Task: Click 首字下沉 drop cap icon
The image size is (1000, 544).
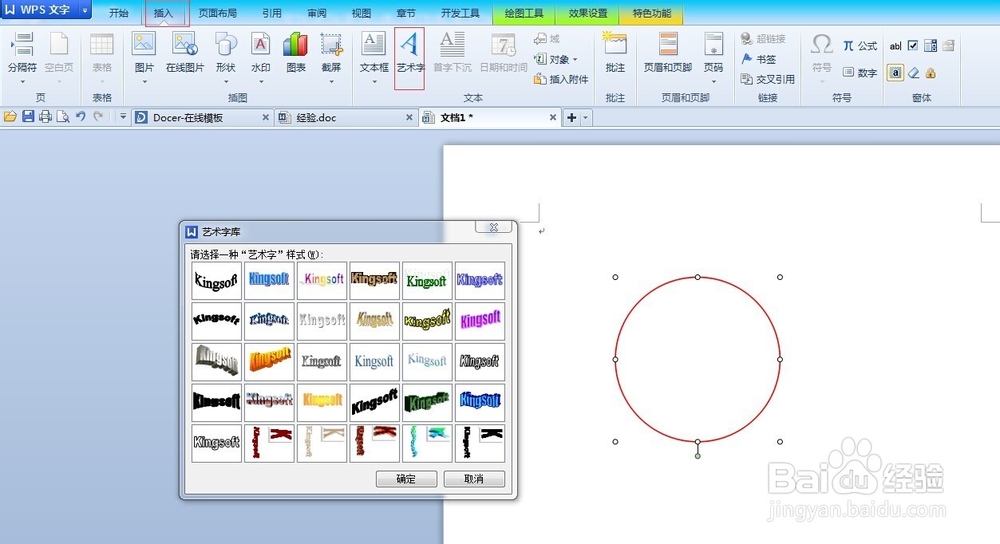Action: pyautogui.click(x=452, y=45)
